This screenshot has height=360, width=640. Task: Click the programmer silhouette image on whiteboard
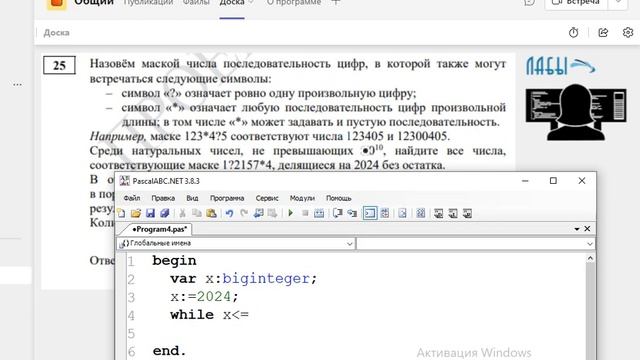[x=576, y=112]
